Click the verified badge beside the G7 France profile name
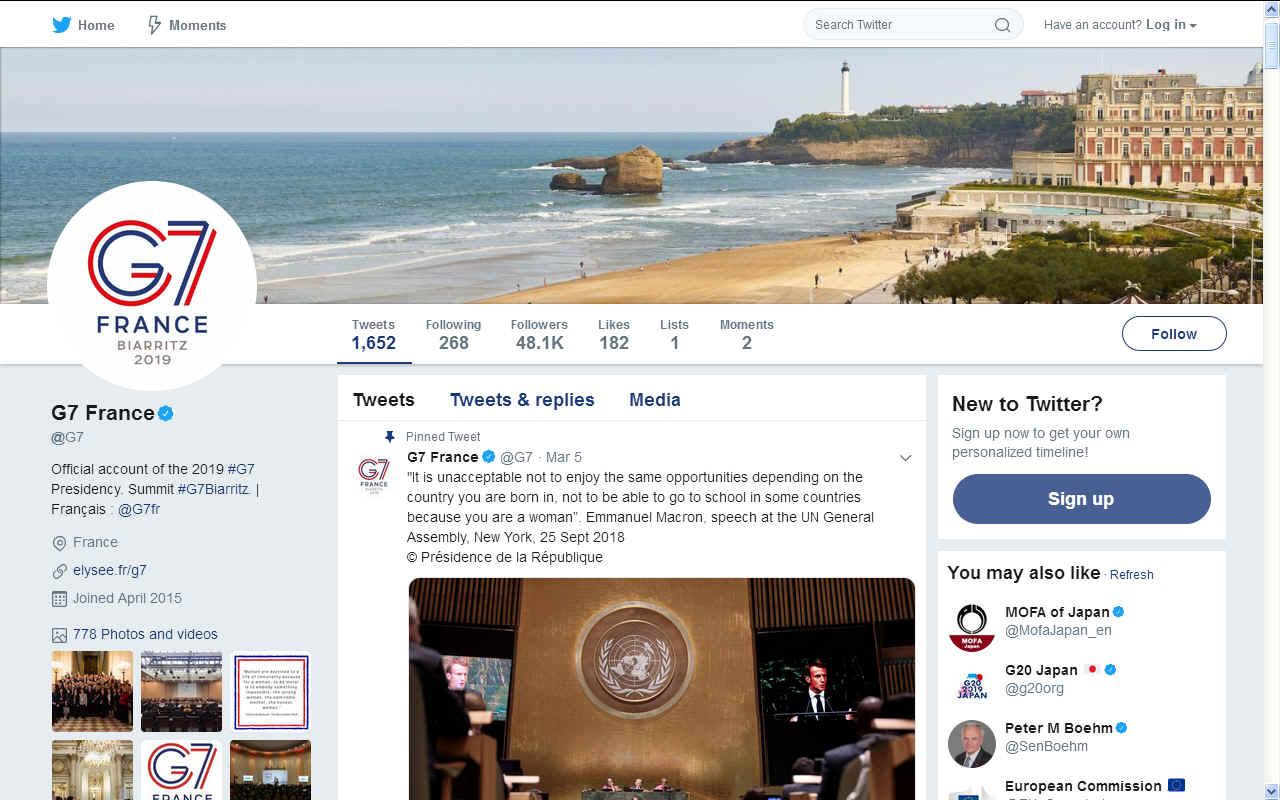This screenshot has width=1280, height=800. (166, 413)
